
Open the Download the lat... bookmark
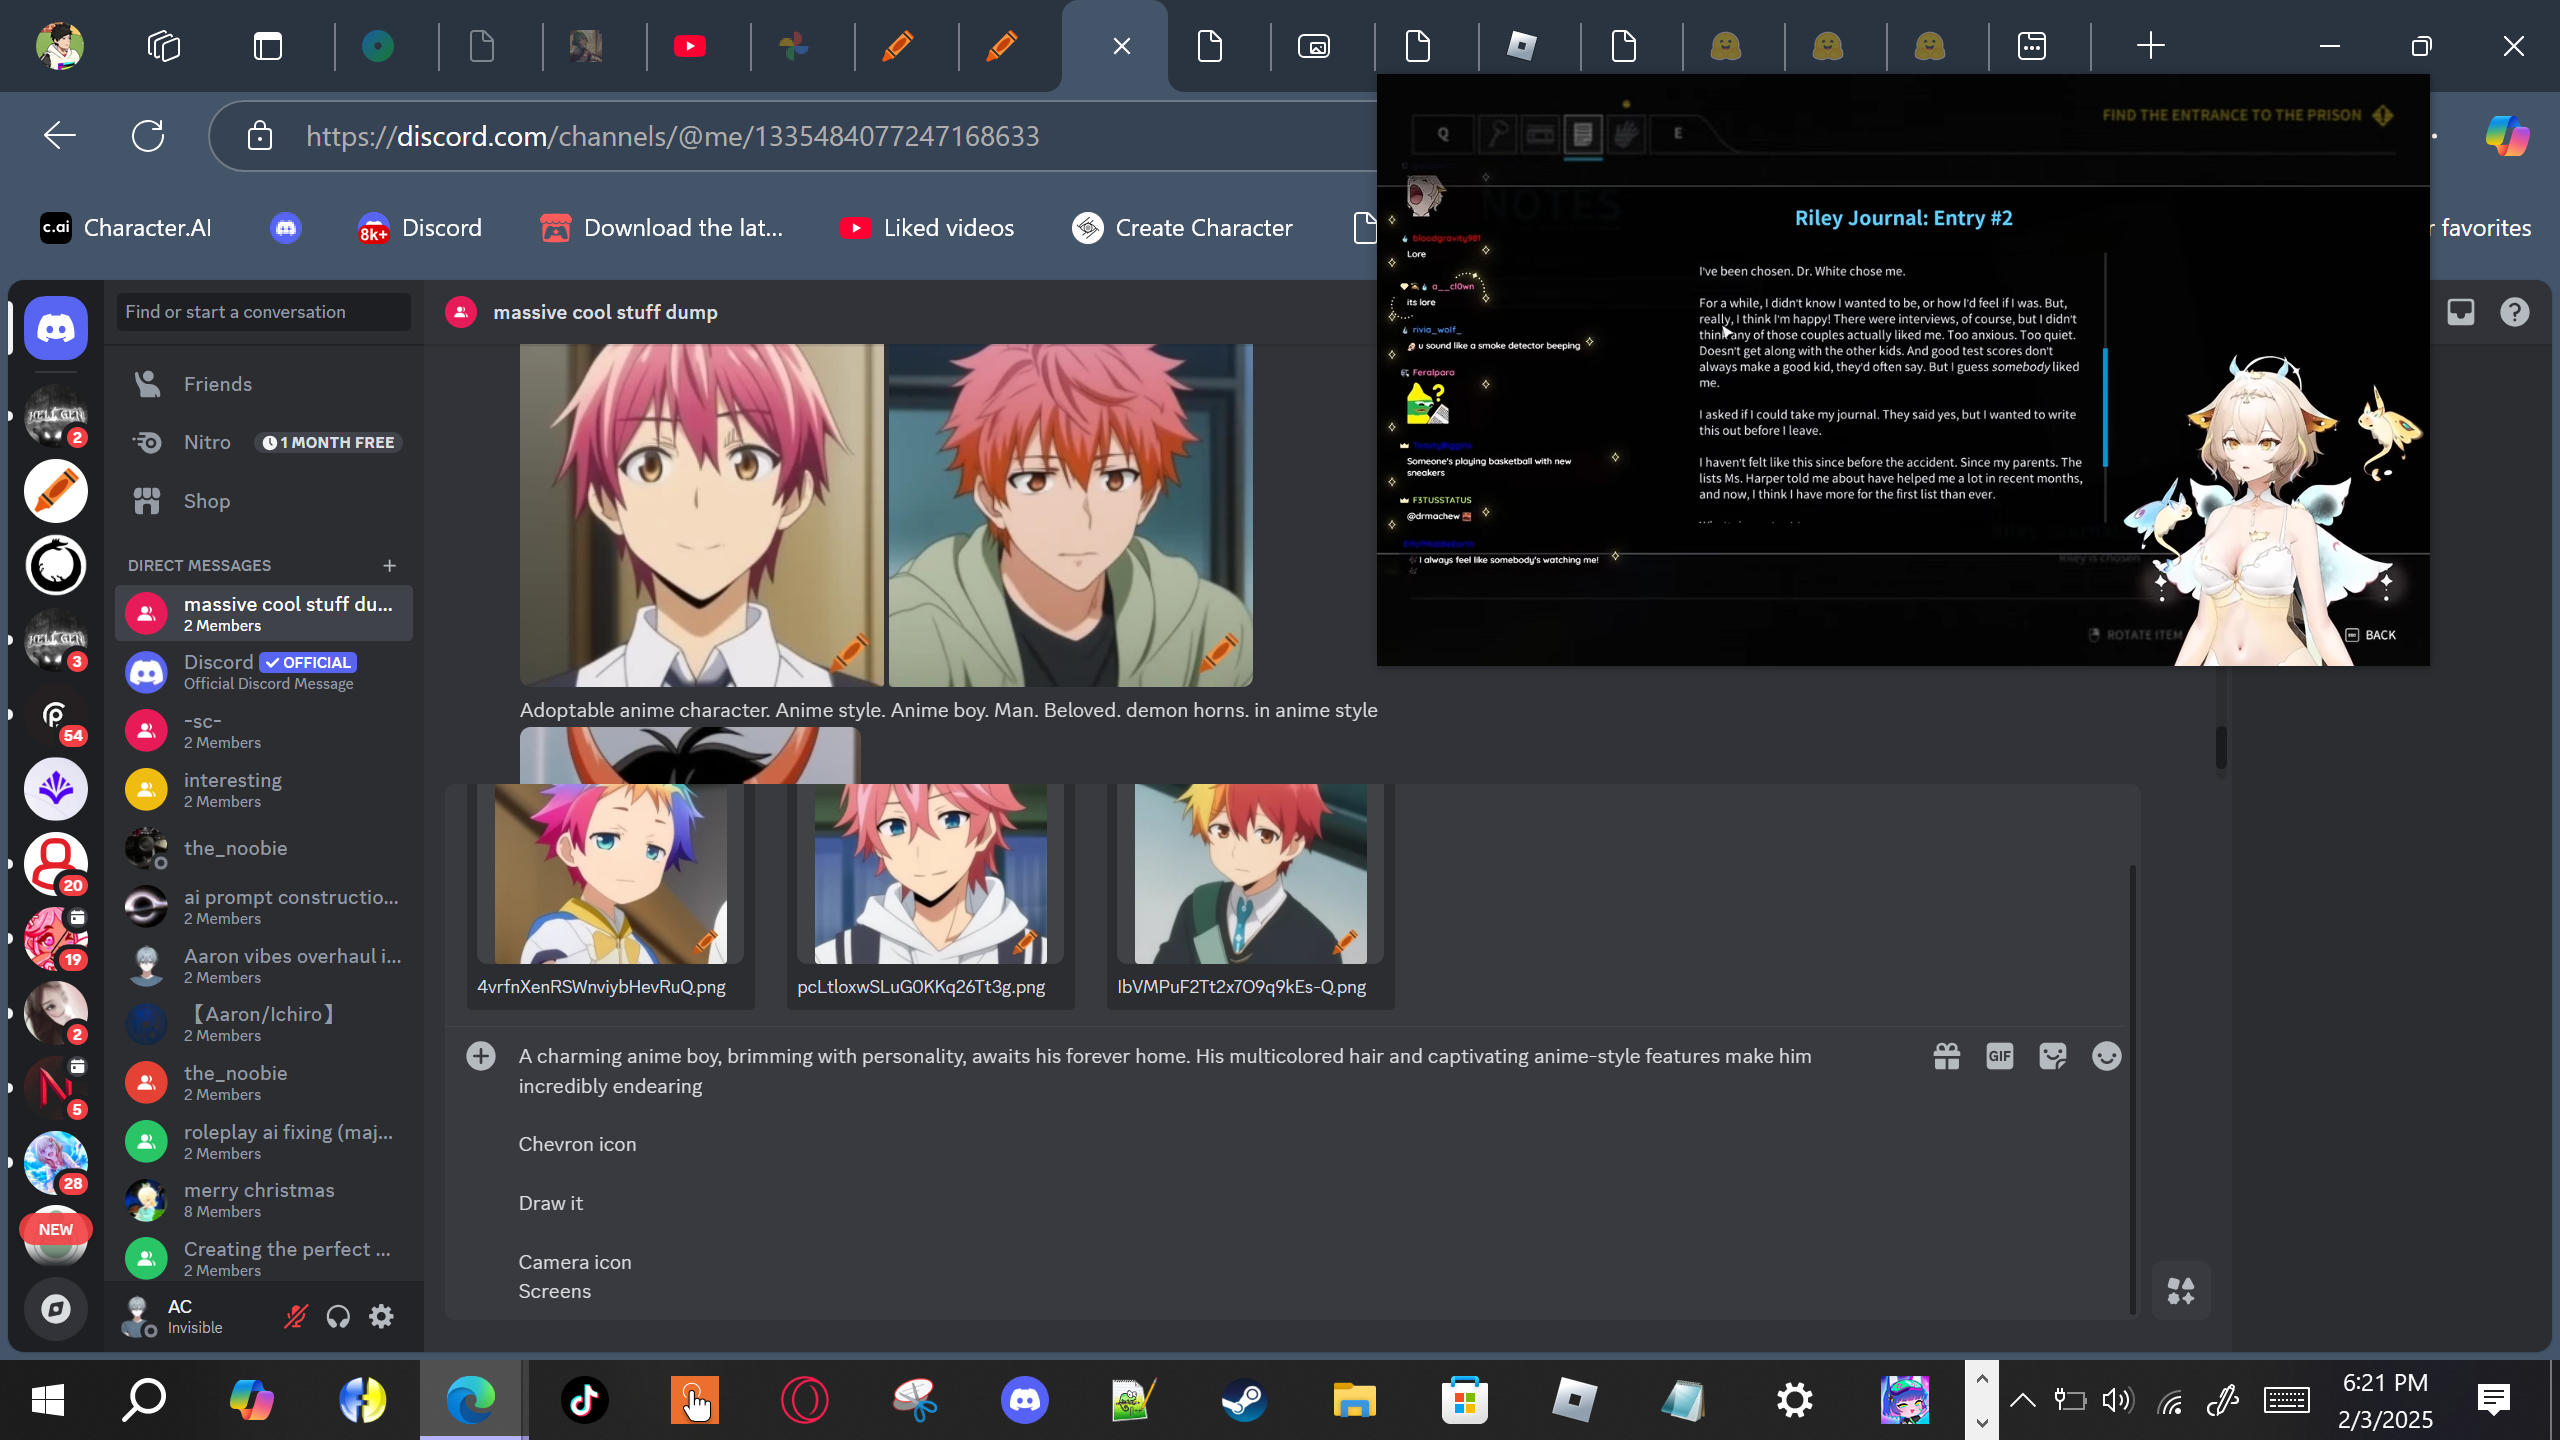(662, 228)
